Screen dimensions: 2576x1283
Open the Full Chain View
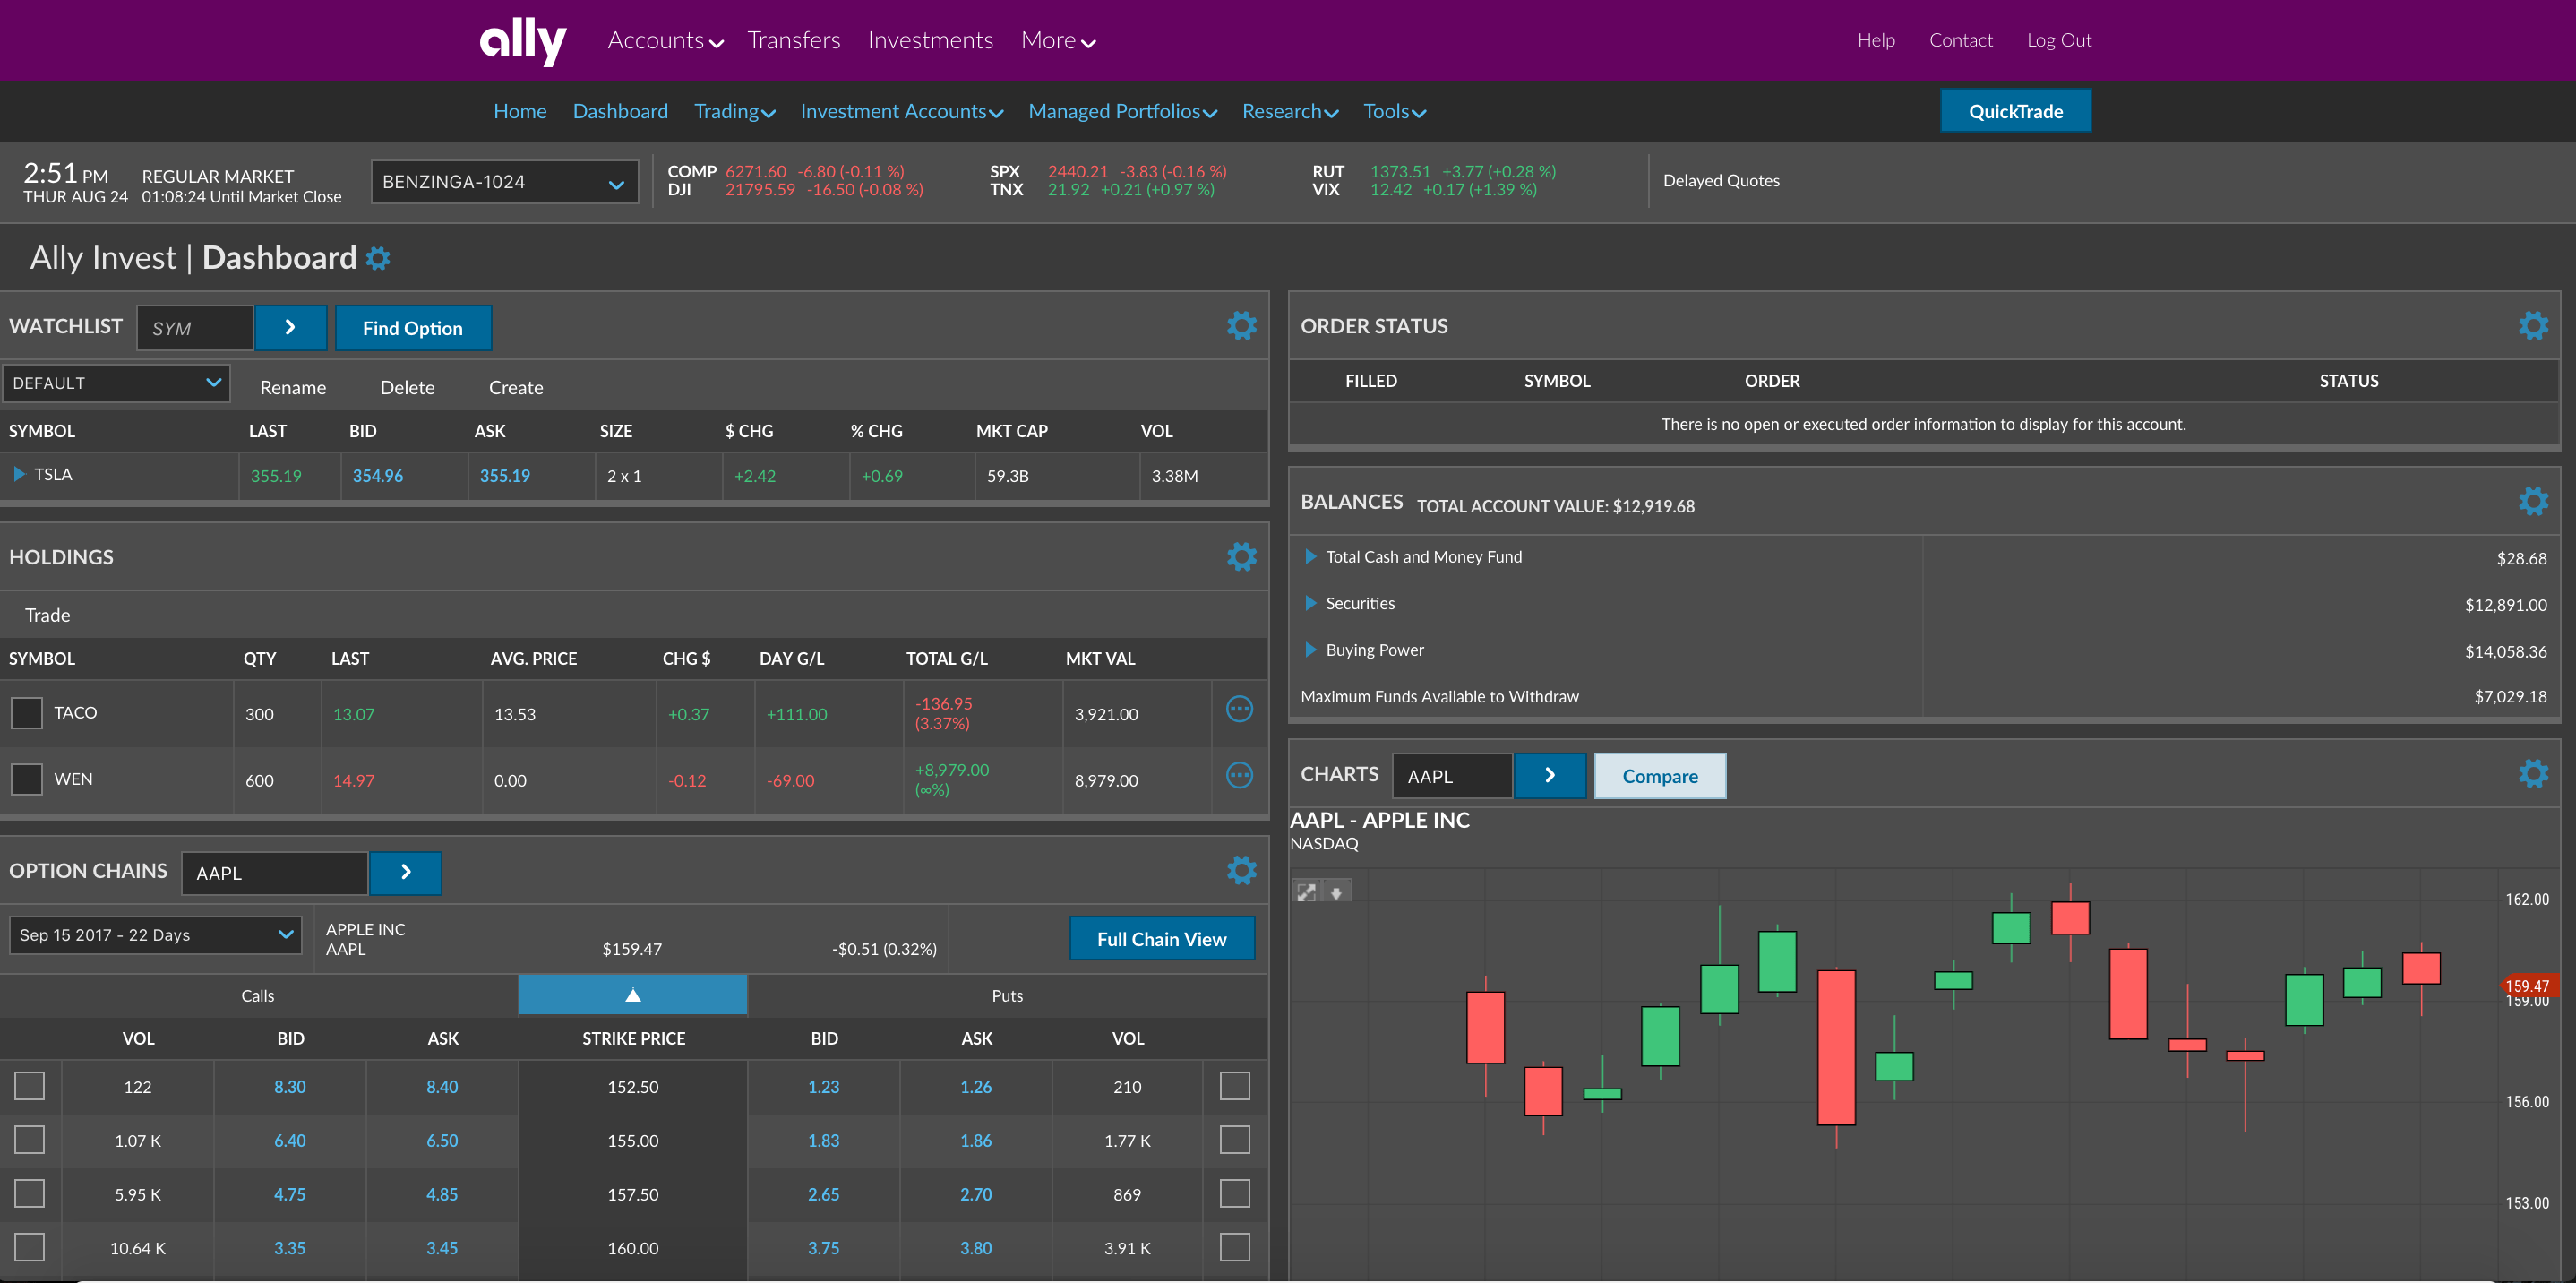coord(1162,938)
